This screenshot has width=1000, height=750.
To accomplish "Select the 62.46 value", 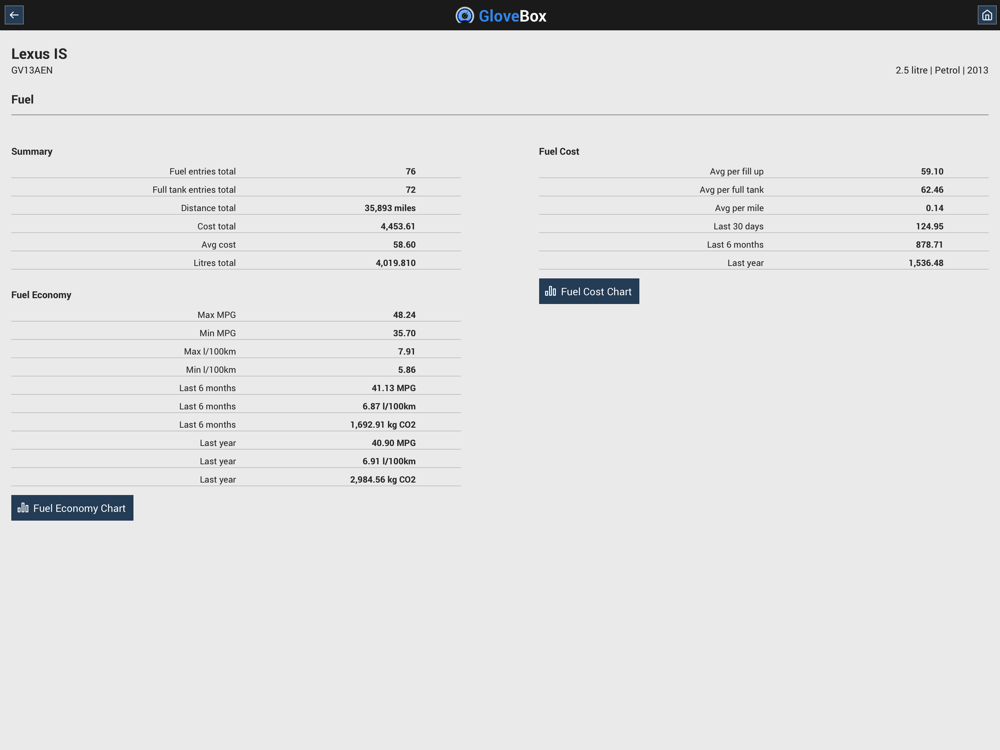I will (932, 189).
